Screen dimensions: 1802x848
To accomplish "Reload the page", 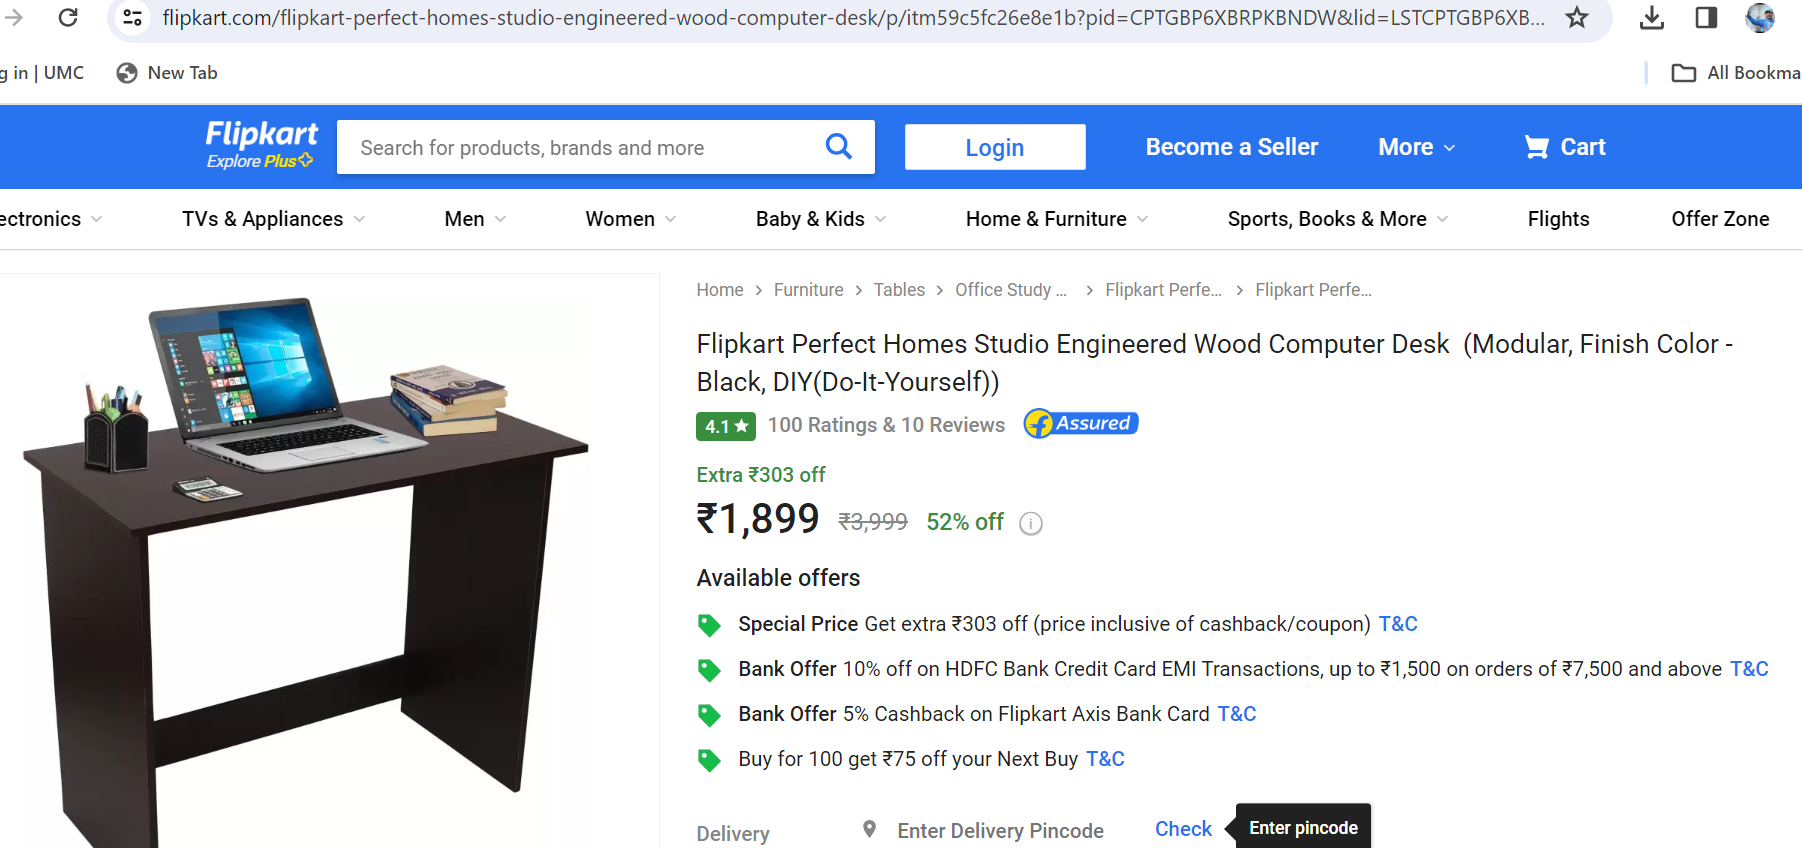I will 68,17.
